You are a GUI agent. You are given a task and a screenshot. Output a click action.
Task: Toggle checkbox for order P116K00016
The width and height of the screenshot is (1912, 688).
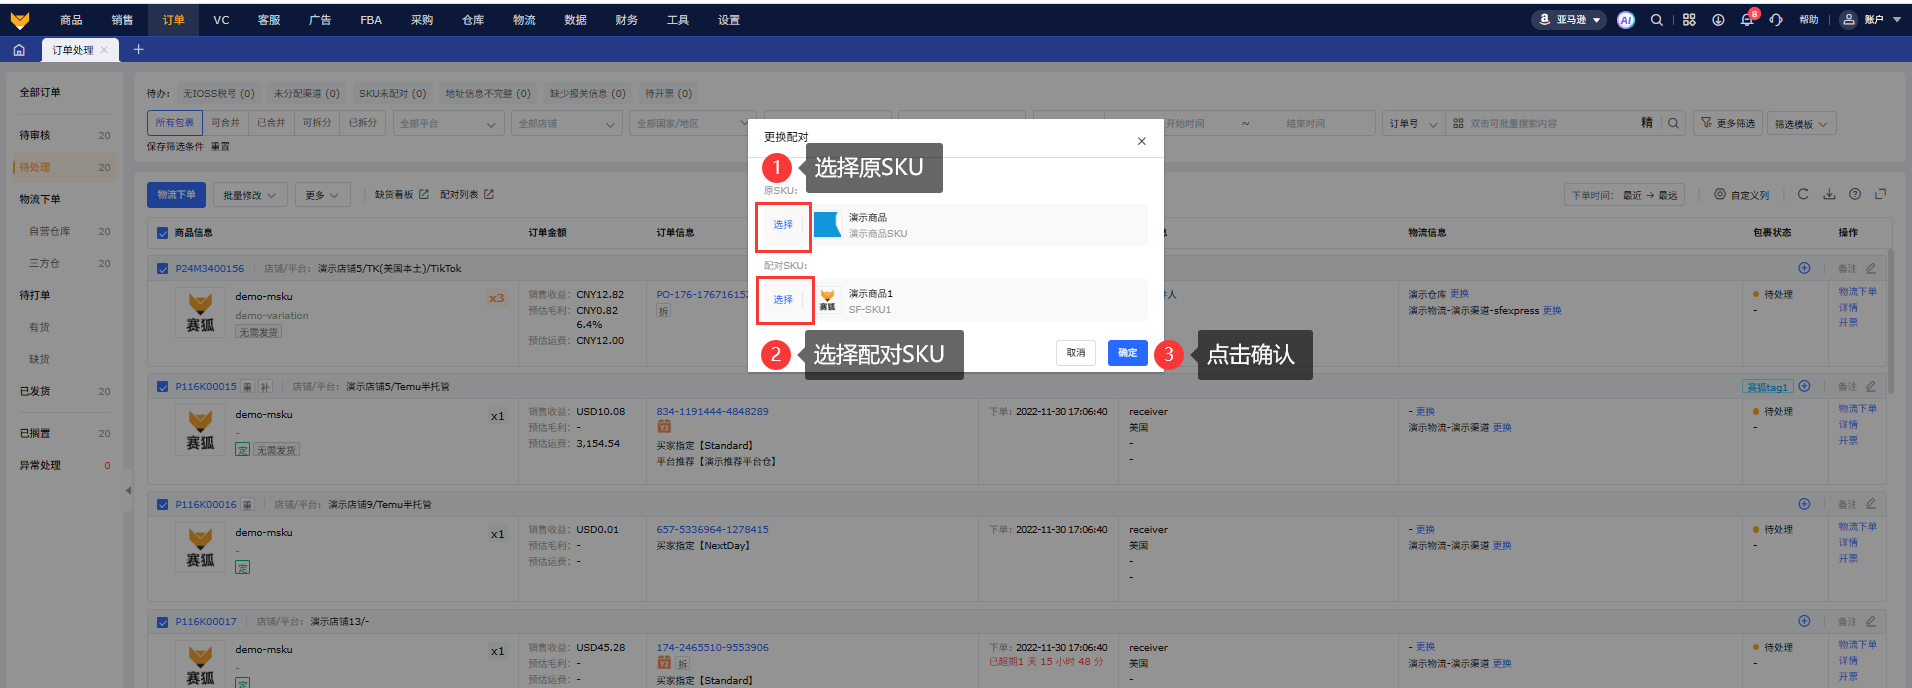click(x=163, y=504)
